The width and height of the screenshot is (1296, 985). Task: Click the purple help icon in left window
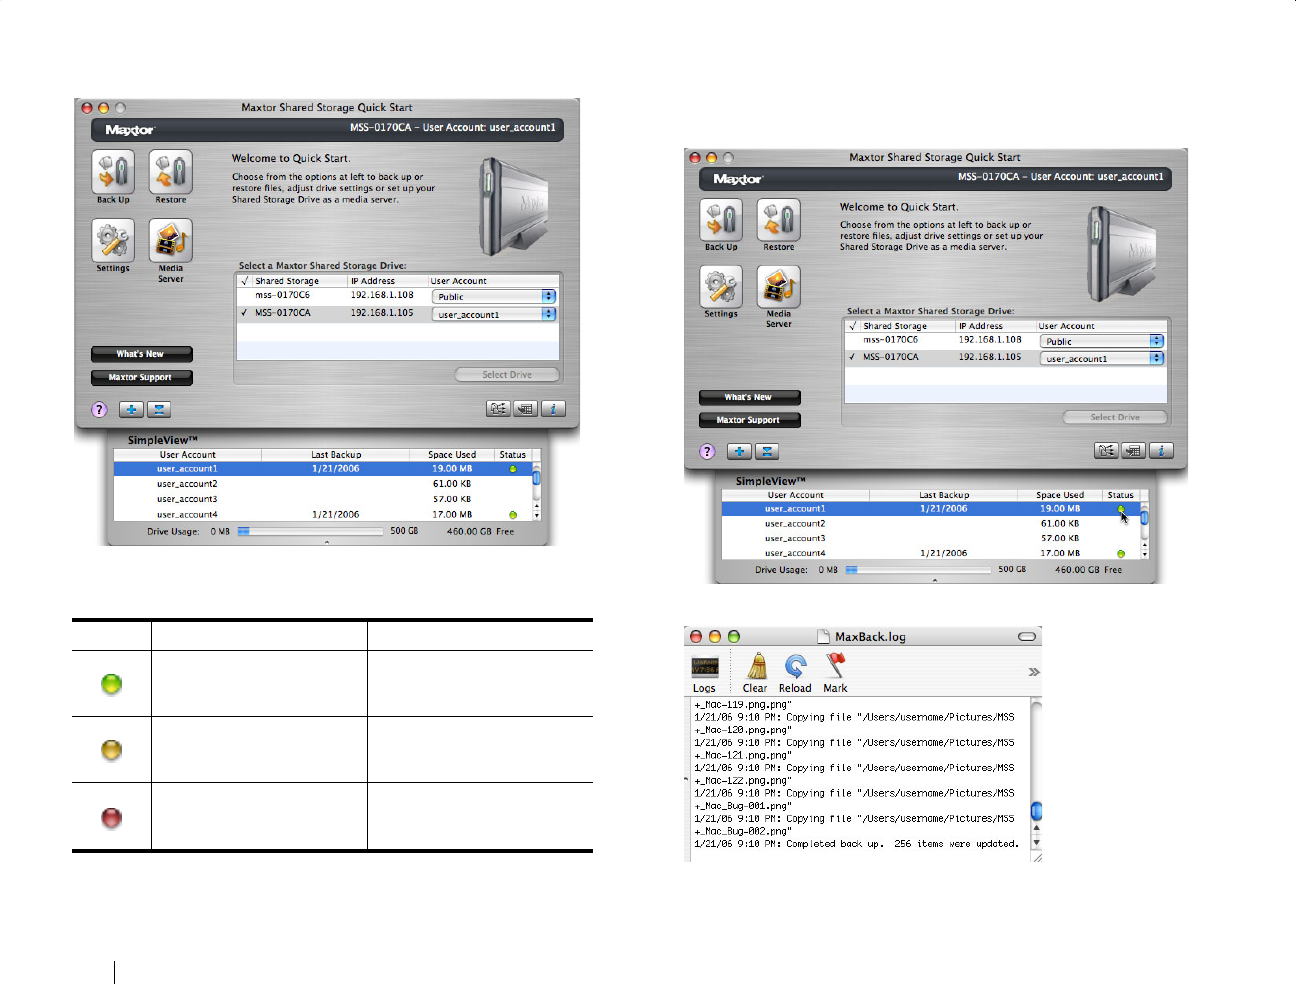point(99,409)
